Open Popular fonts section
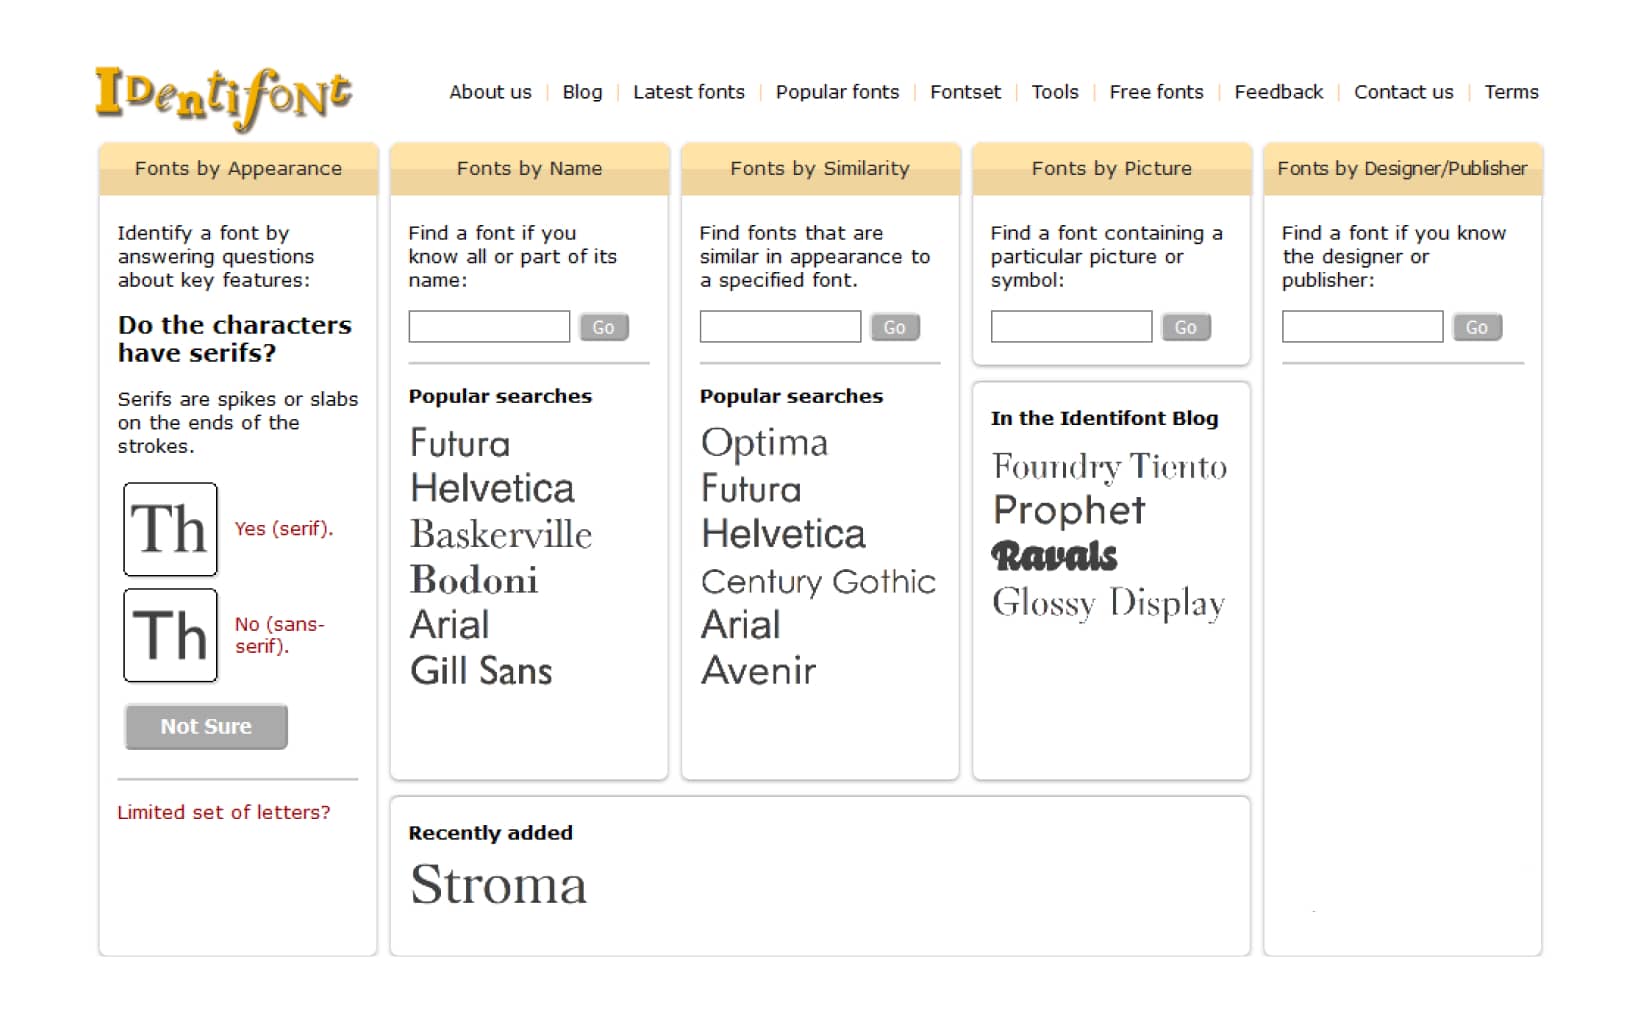Viewport: 1650px width, 1032px height. [837, 92]
